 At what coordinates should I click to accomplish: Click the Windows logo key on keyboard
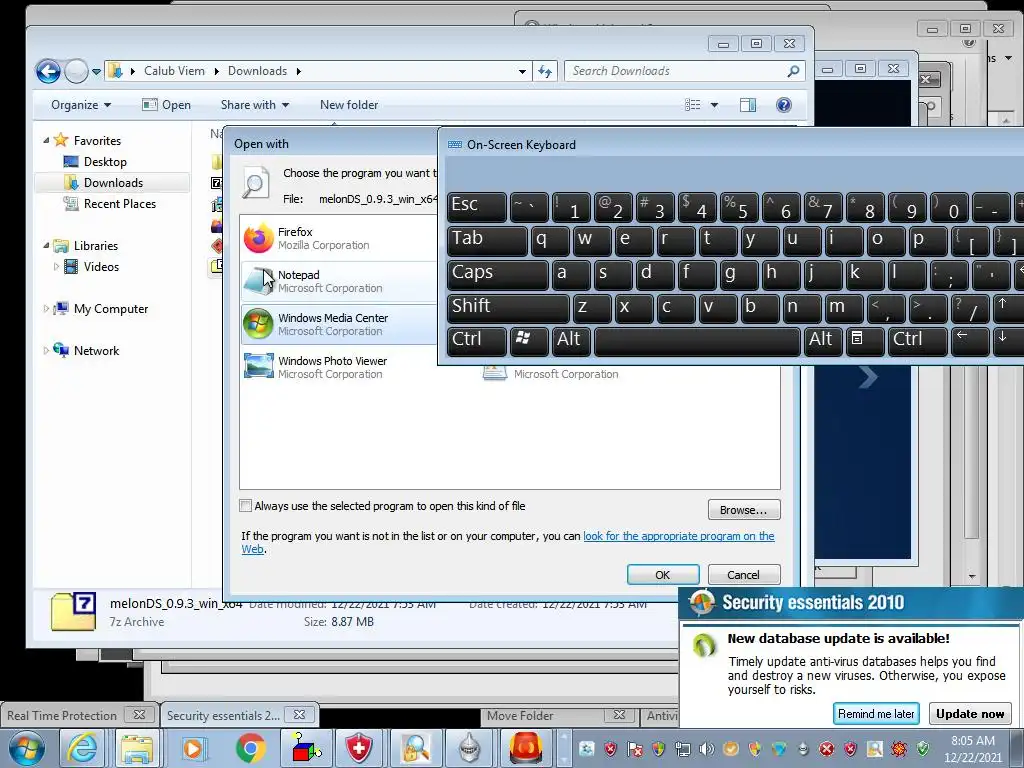pos(528,340)
